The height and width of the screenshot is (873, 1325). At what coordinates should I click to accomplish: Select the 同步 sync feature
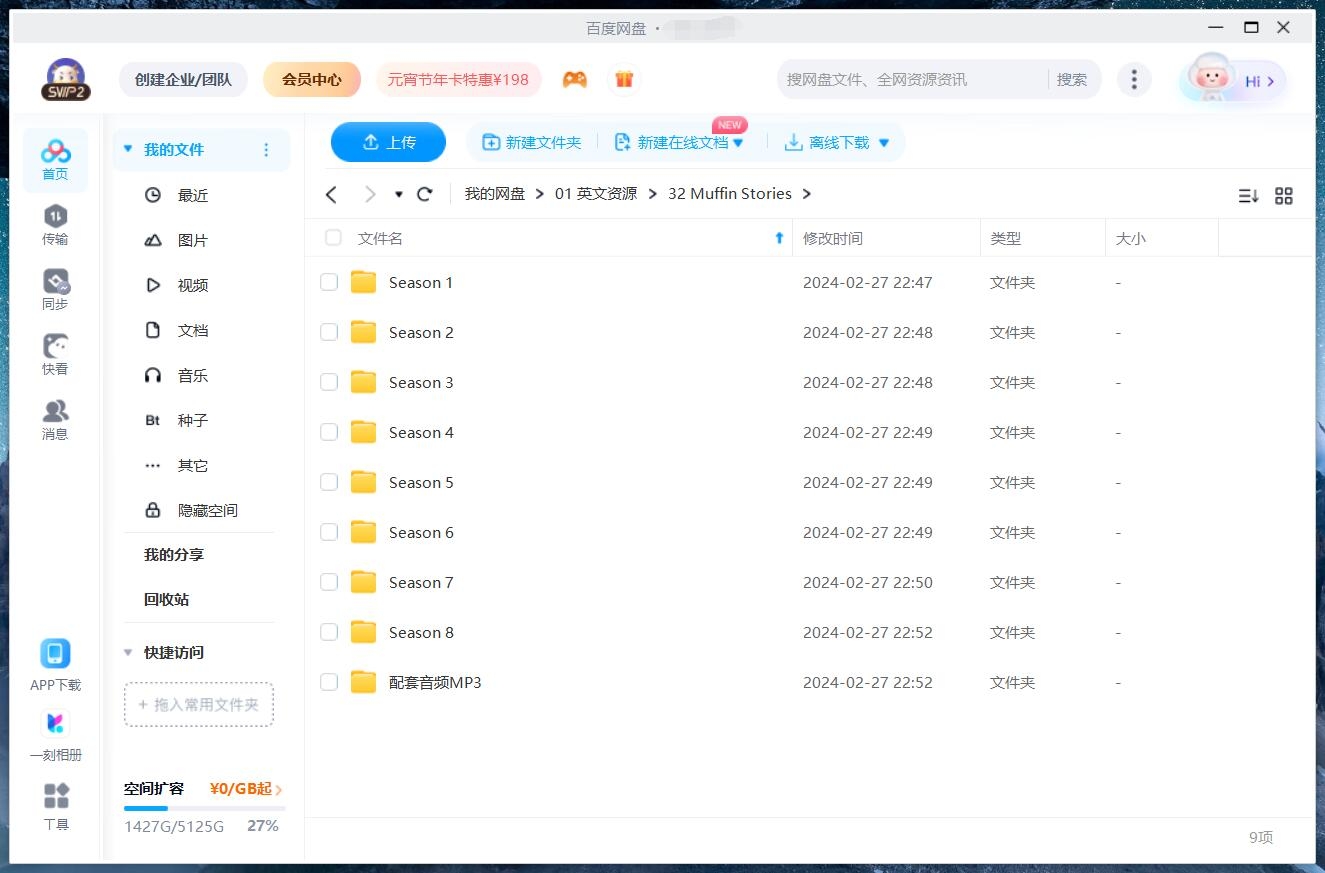coord(55,289)
